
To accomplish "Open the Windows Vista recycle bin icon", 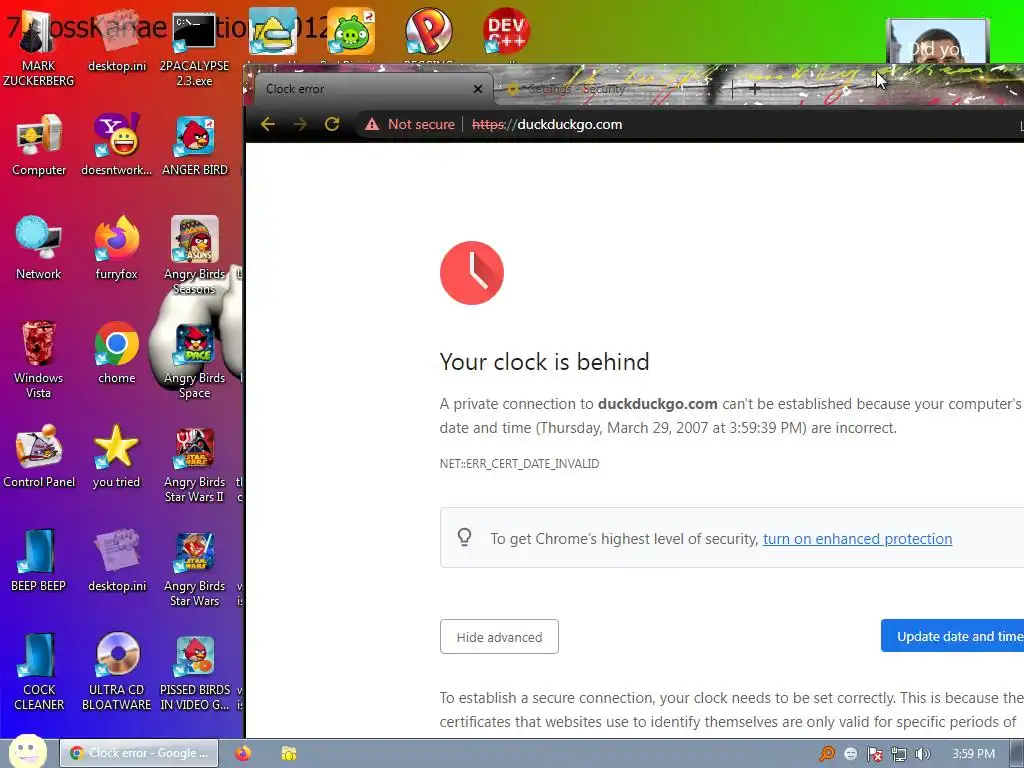I will tap(39, 359).
